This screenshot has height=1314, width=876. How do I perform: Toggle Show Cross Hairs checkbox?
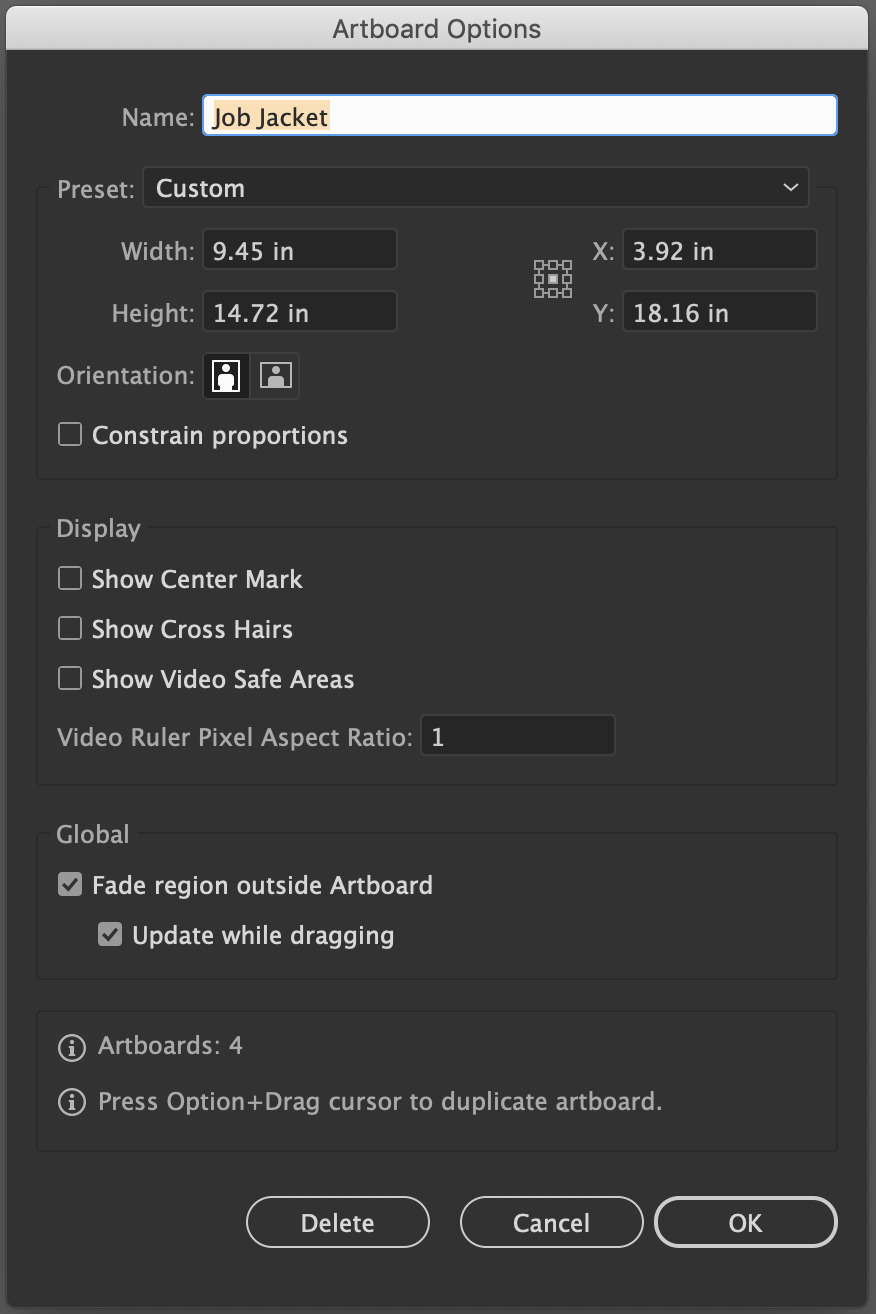click(x=70, y=628)
